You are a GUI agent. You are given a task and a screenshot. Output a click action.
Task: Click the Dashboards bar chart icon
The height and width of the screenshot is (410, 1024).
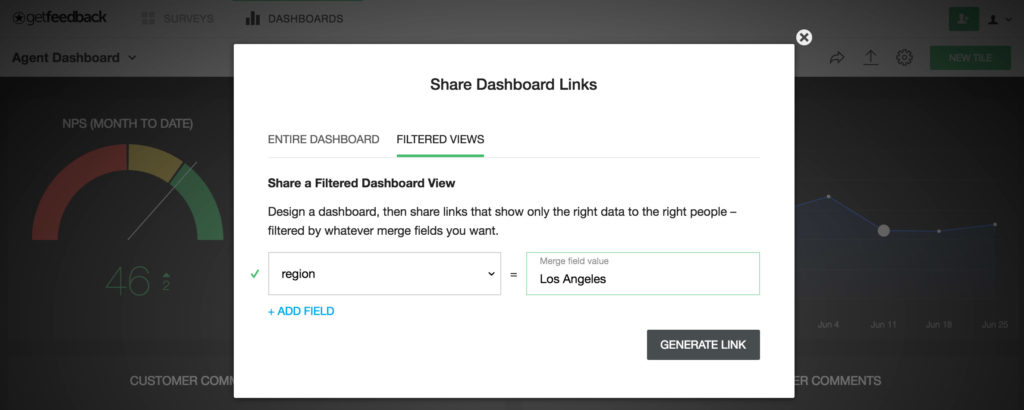click(253, 19)
